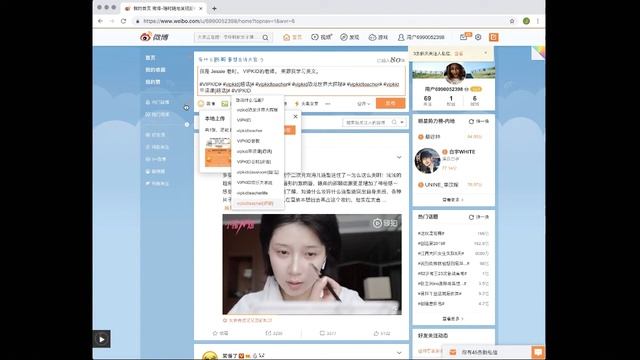
Task: Click the orange compose-post icon in header
Action: tap(493, 37)
